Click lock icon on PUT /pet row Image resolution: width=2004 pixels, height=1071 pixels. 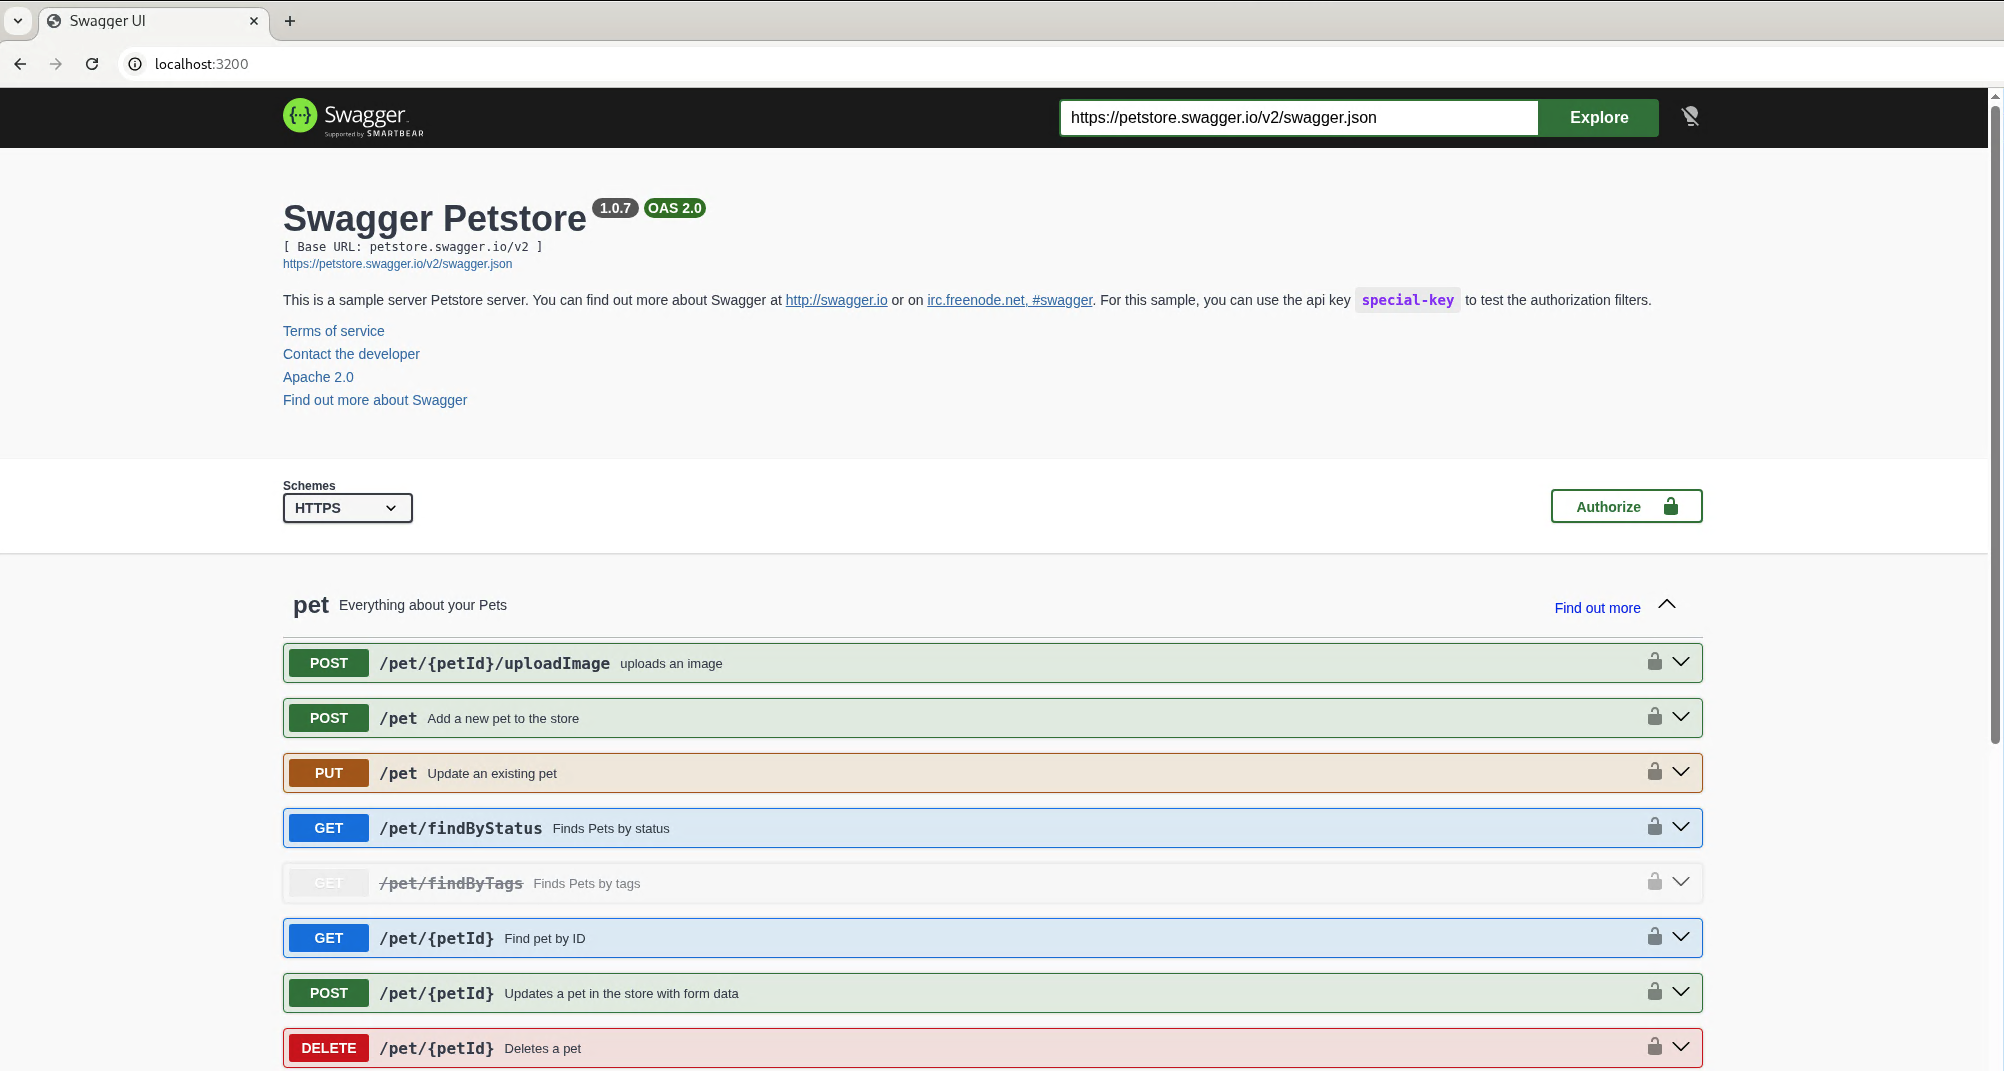click(x=1655, y=772)
